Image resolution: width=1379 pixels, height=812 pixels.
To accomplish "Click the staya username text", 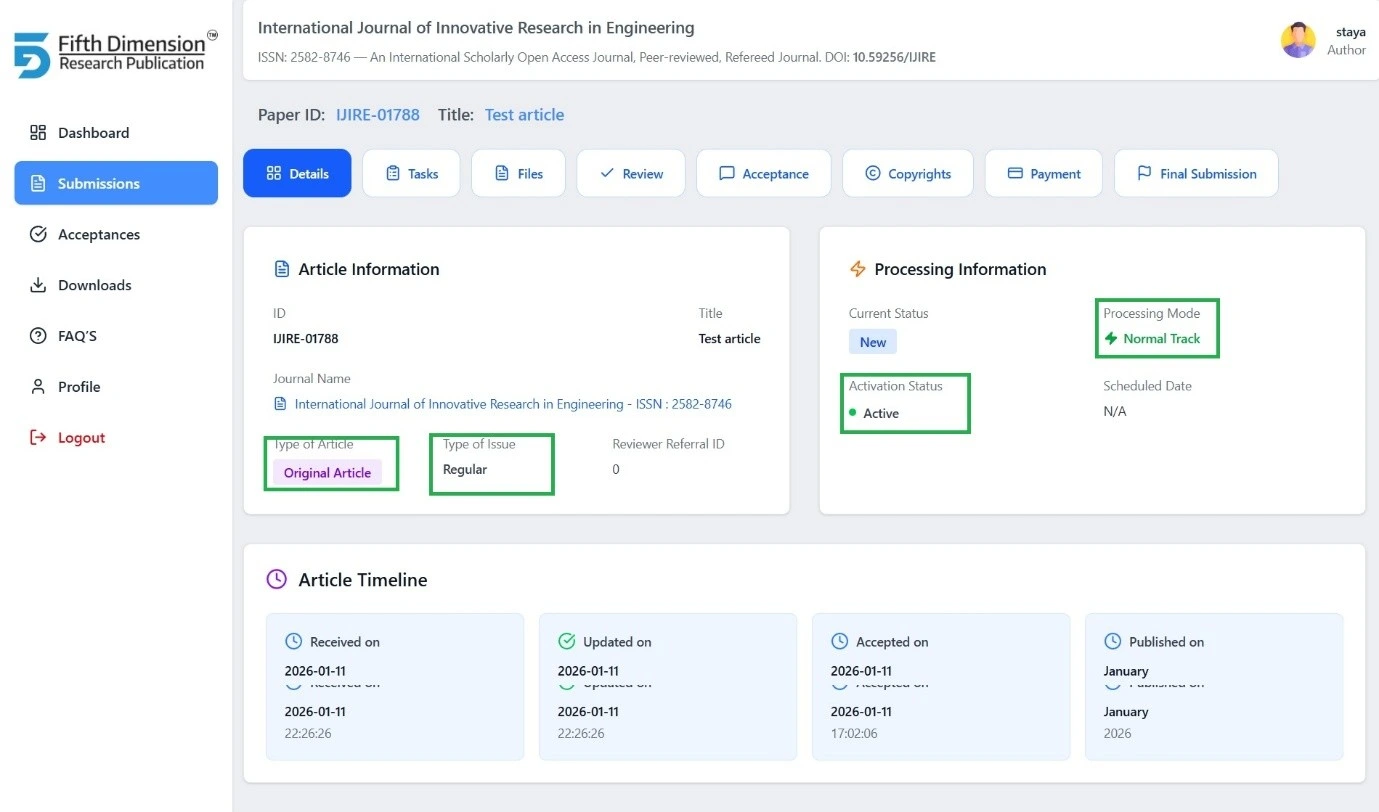I will [1350, 32].
